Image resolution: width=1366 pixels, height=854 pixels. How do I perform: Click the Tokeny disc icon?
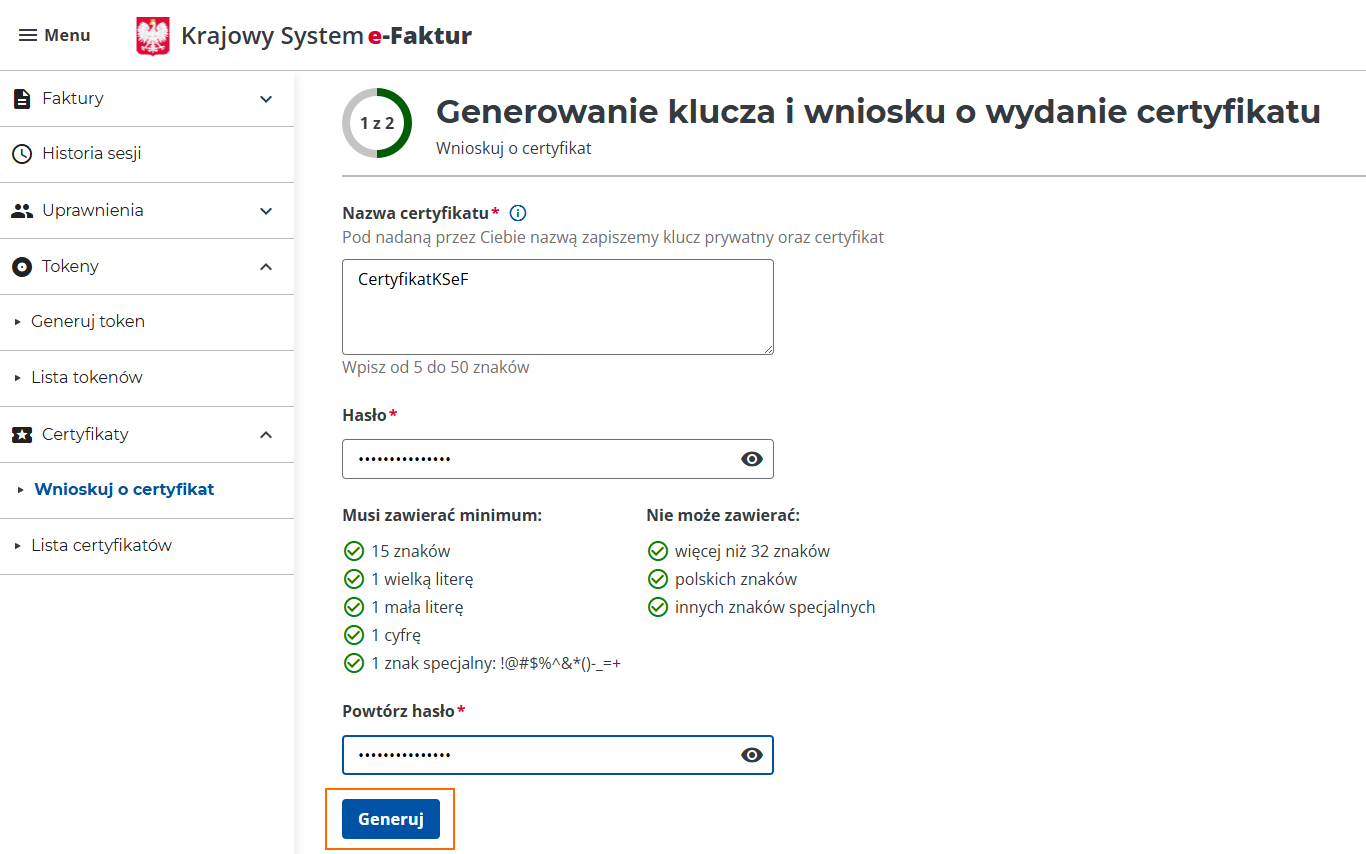21,266
